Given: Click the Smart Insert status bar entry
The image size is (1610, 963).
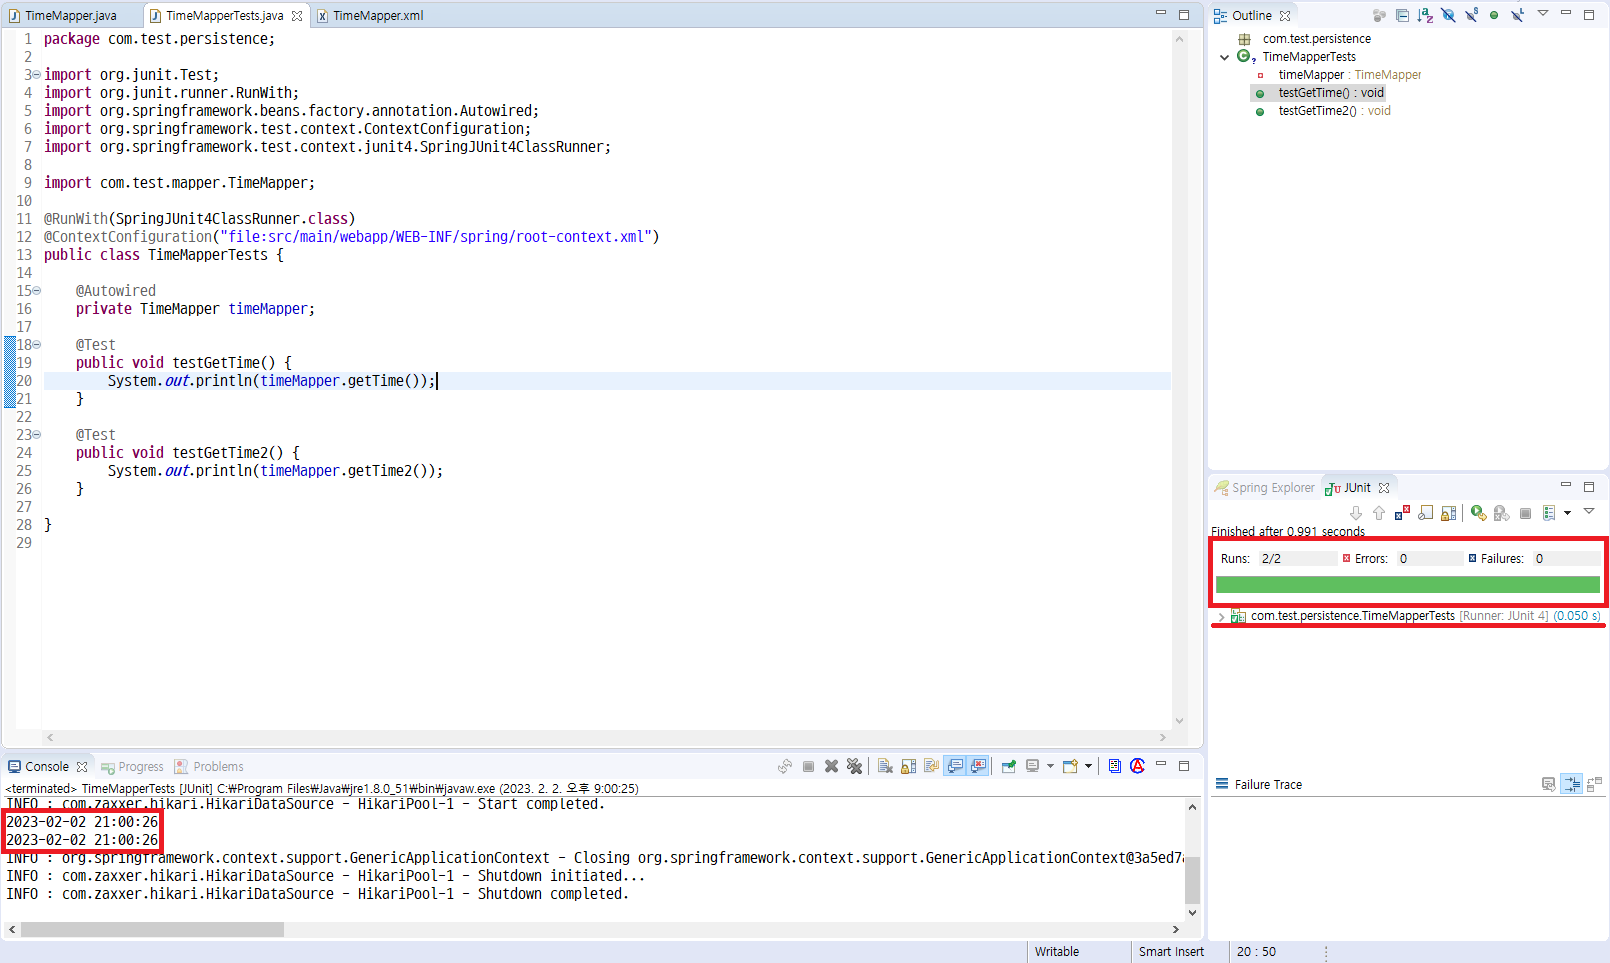Looking at the screenshot, I should (x=1171, y=952).
